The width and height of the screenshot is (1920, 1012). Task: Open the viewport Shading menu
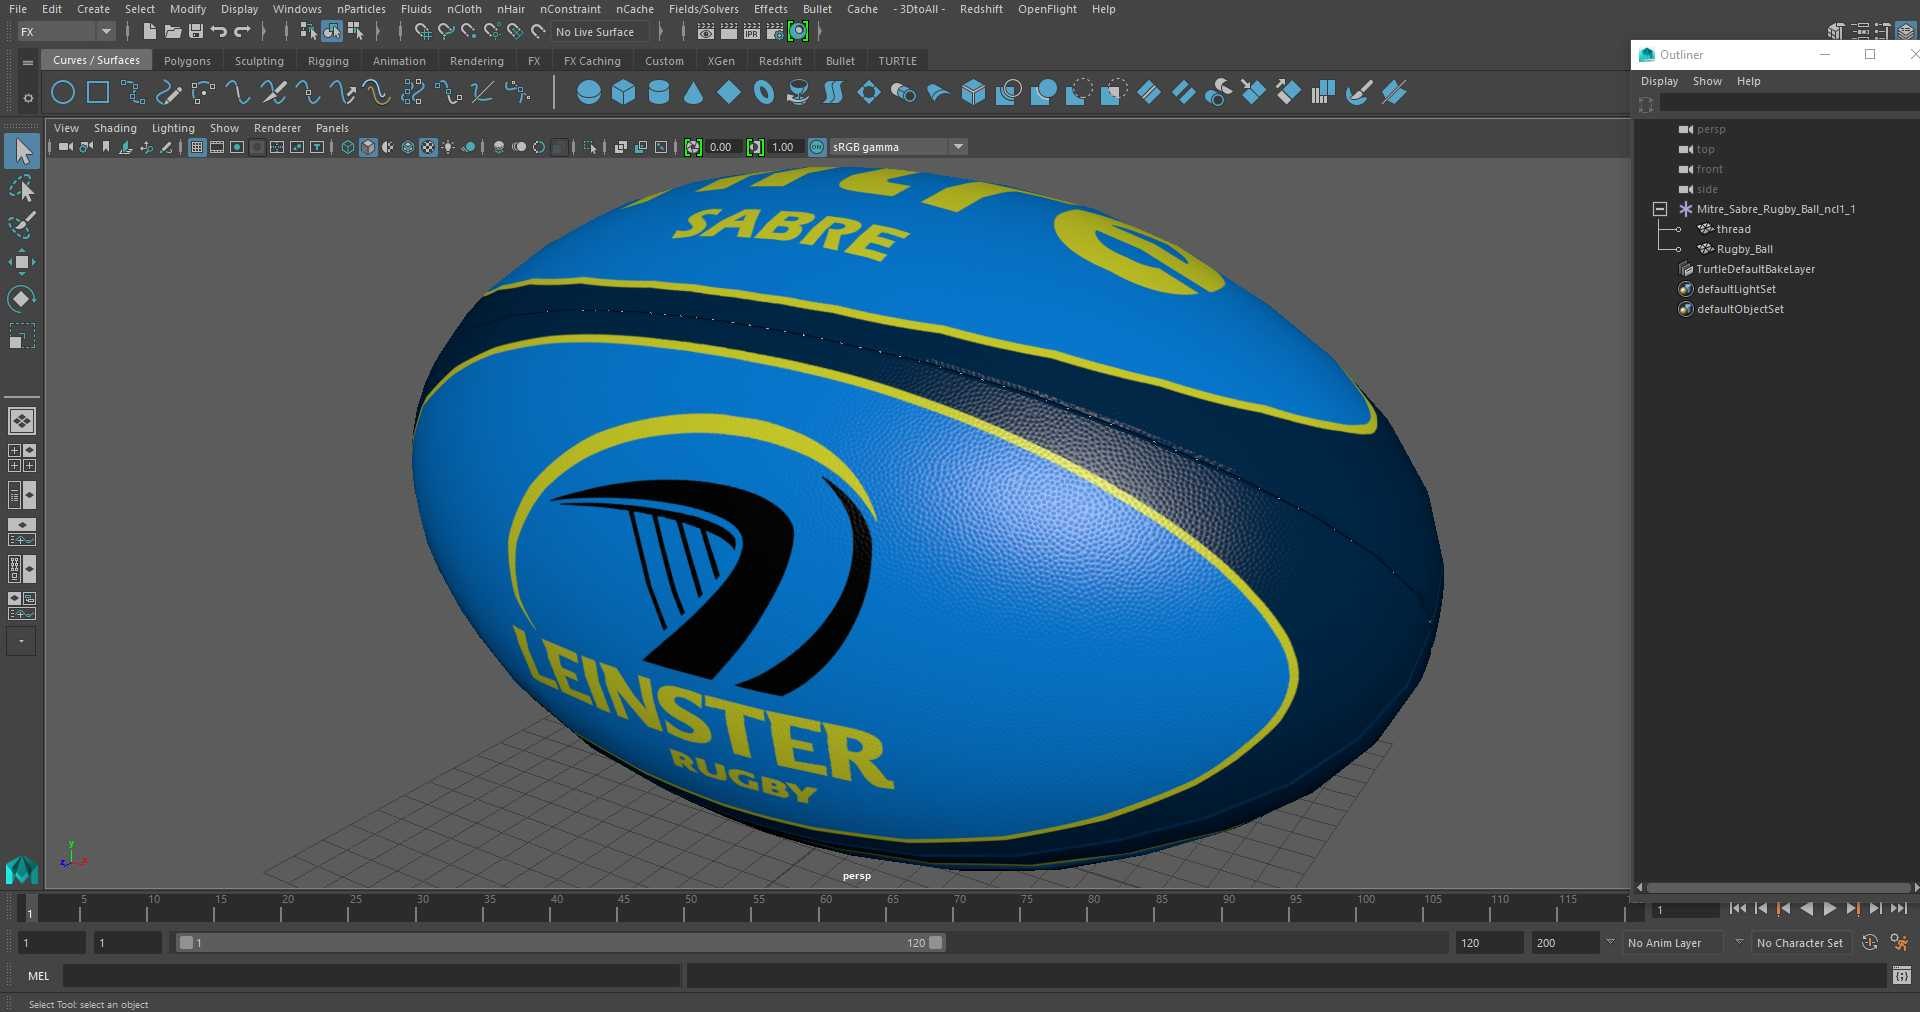(115, 128)
